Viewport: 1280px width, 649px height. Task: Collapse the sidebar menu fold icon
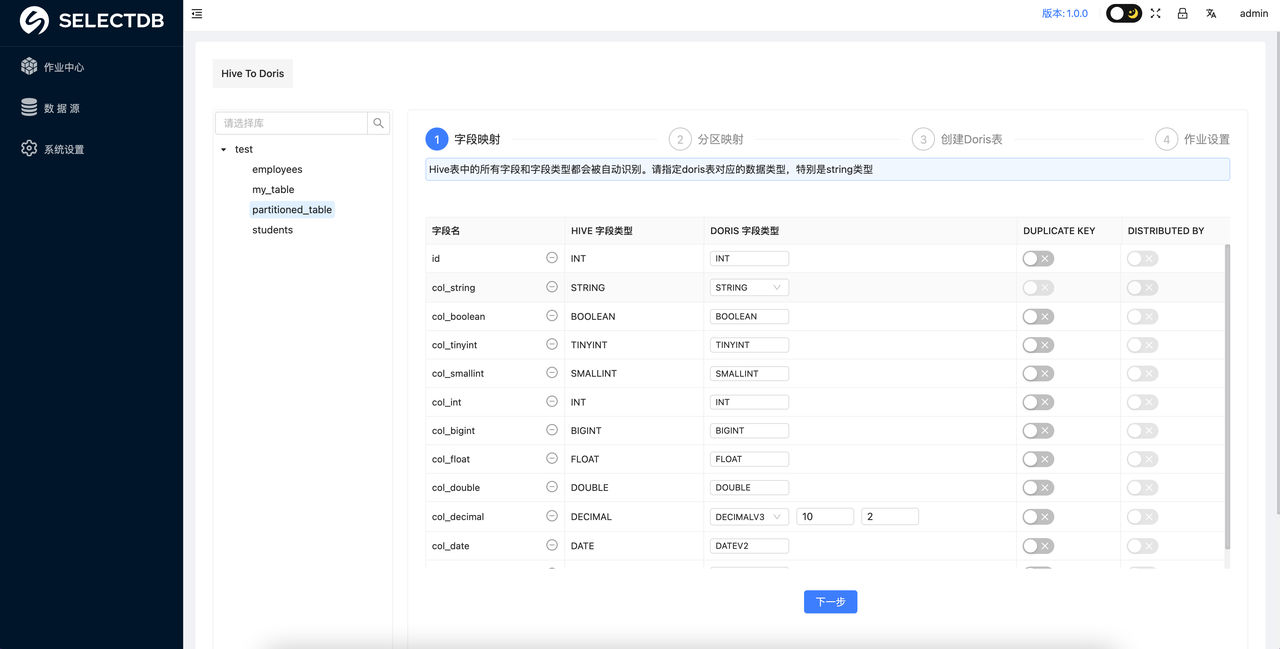[x=197, y=14]
